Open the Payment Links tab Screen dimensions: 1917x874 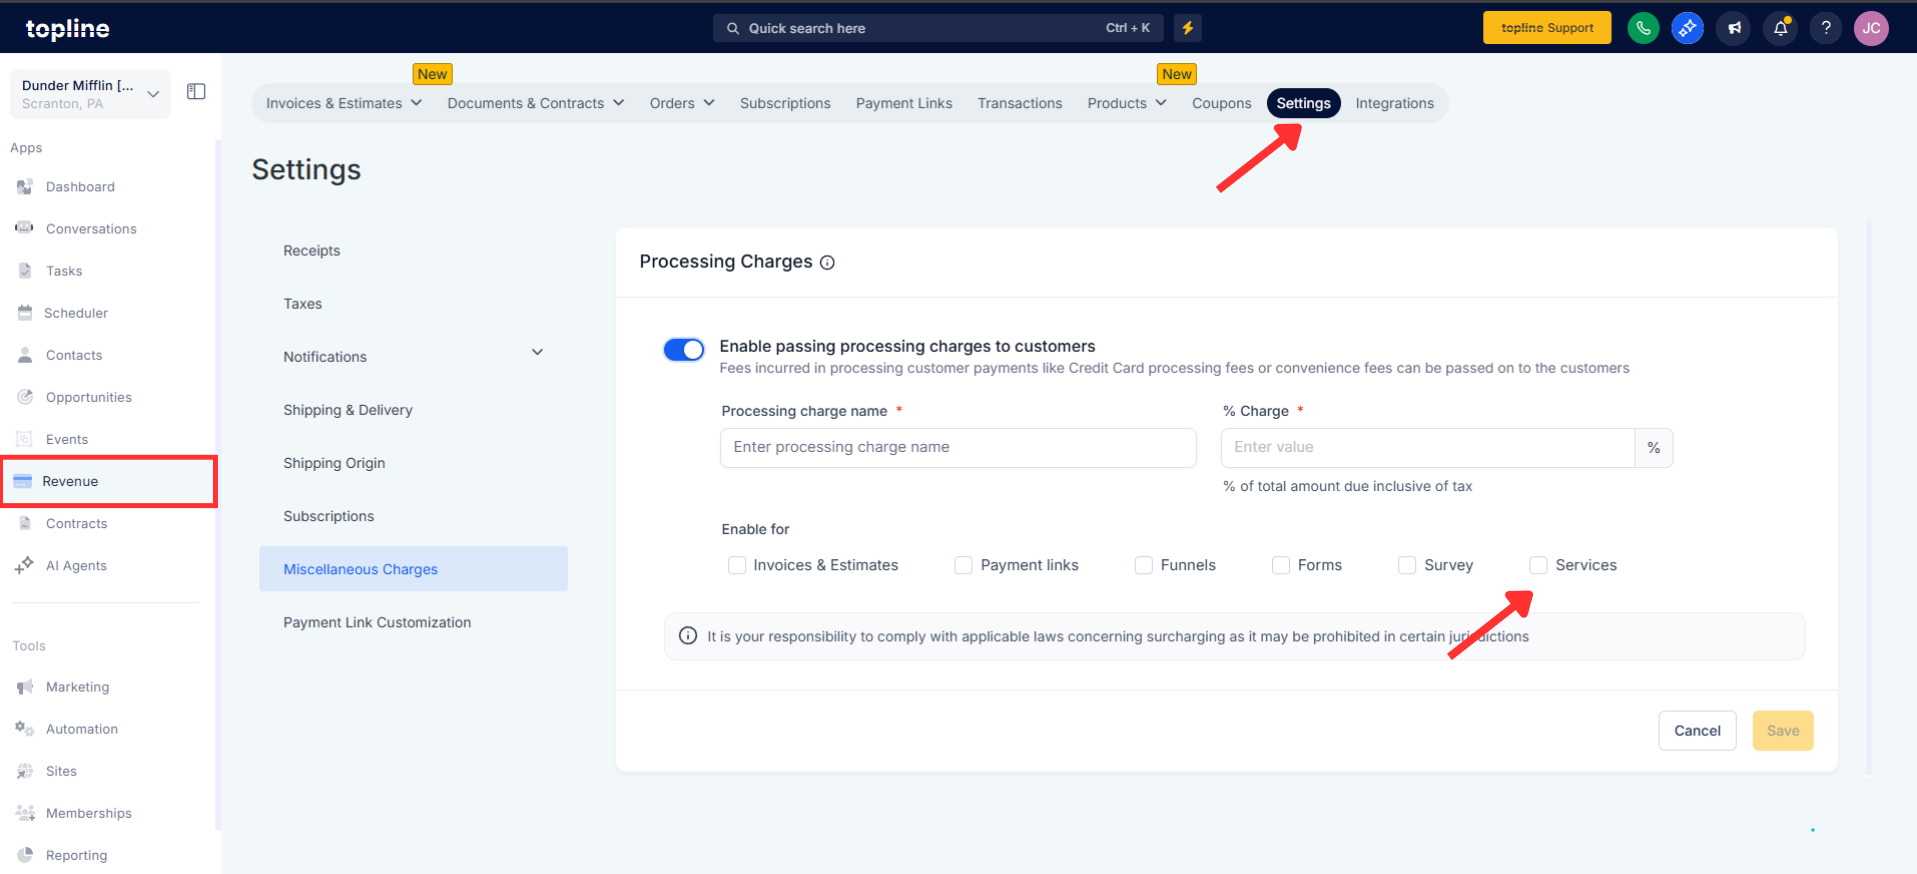click(x=904, y=103)
